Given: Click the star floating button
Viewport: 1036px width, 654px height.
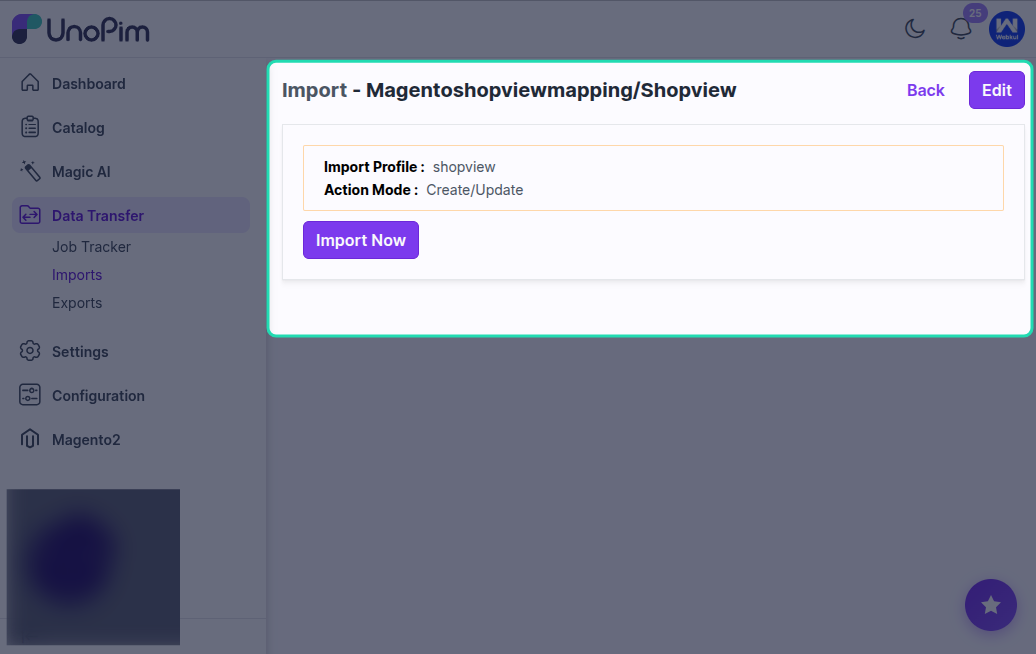Looking at the screenshot, I should (990, 605).
